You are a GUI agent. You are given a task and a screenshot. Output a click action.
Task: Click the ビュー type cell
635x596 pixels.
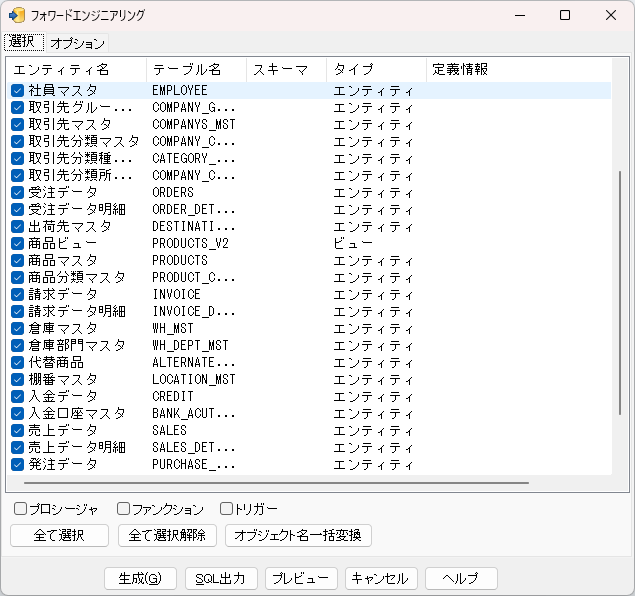(352, 243)
